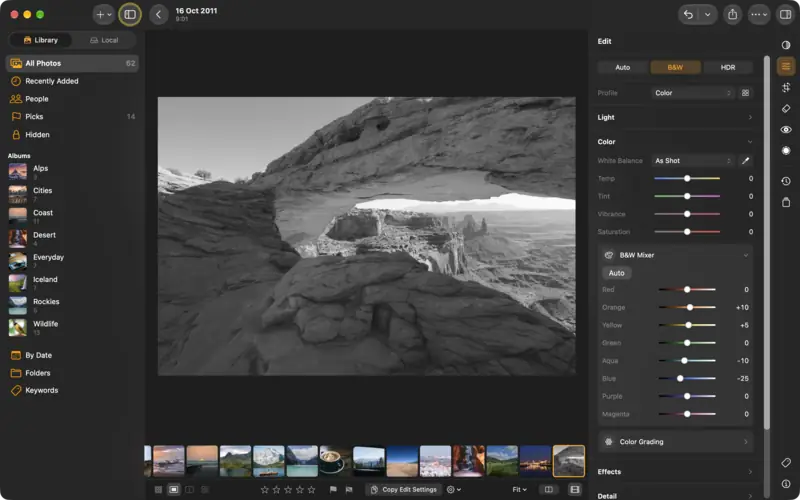The height and width of the screenshot is (500, 800).
Task: Click the edit panel vertical scrollbar
Action: tap(766, 242)
